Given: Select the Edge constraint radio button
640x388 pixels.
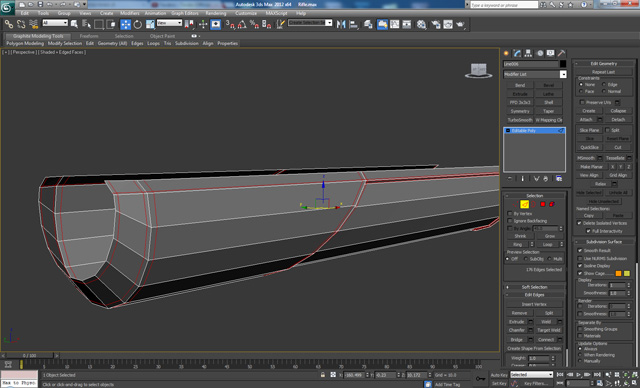Looking at the screenshot, I should (604, 84).
